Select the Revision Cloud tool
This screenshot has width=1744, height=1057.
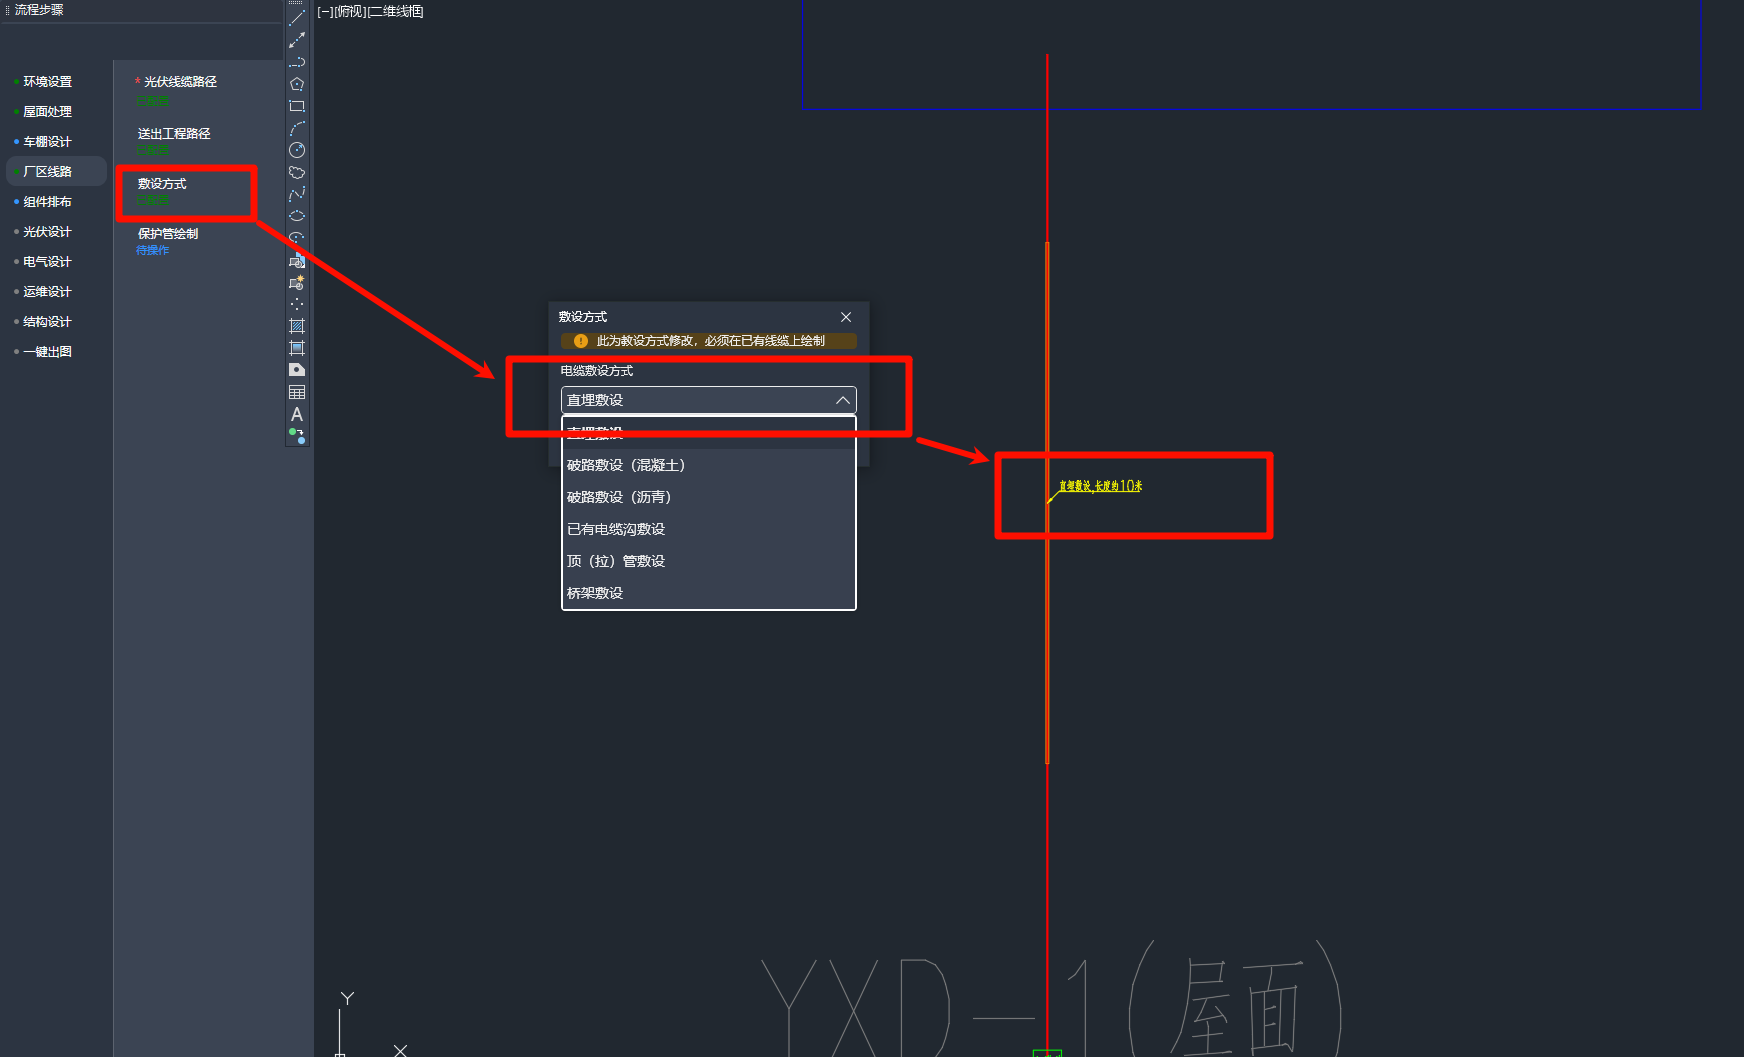297,172
